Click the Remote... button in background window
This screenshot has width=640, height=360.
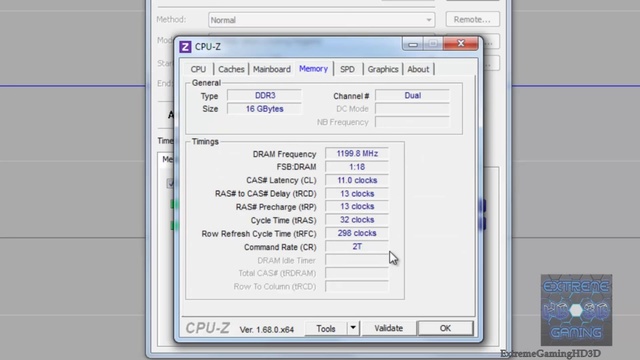(472, 19)
